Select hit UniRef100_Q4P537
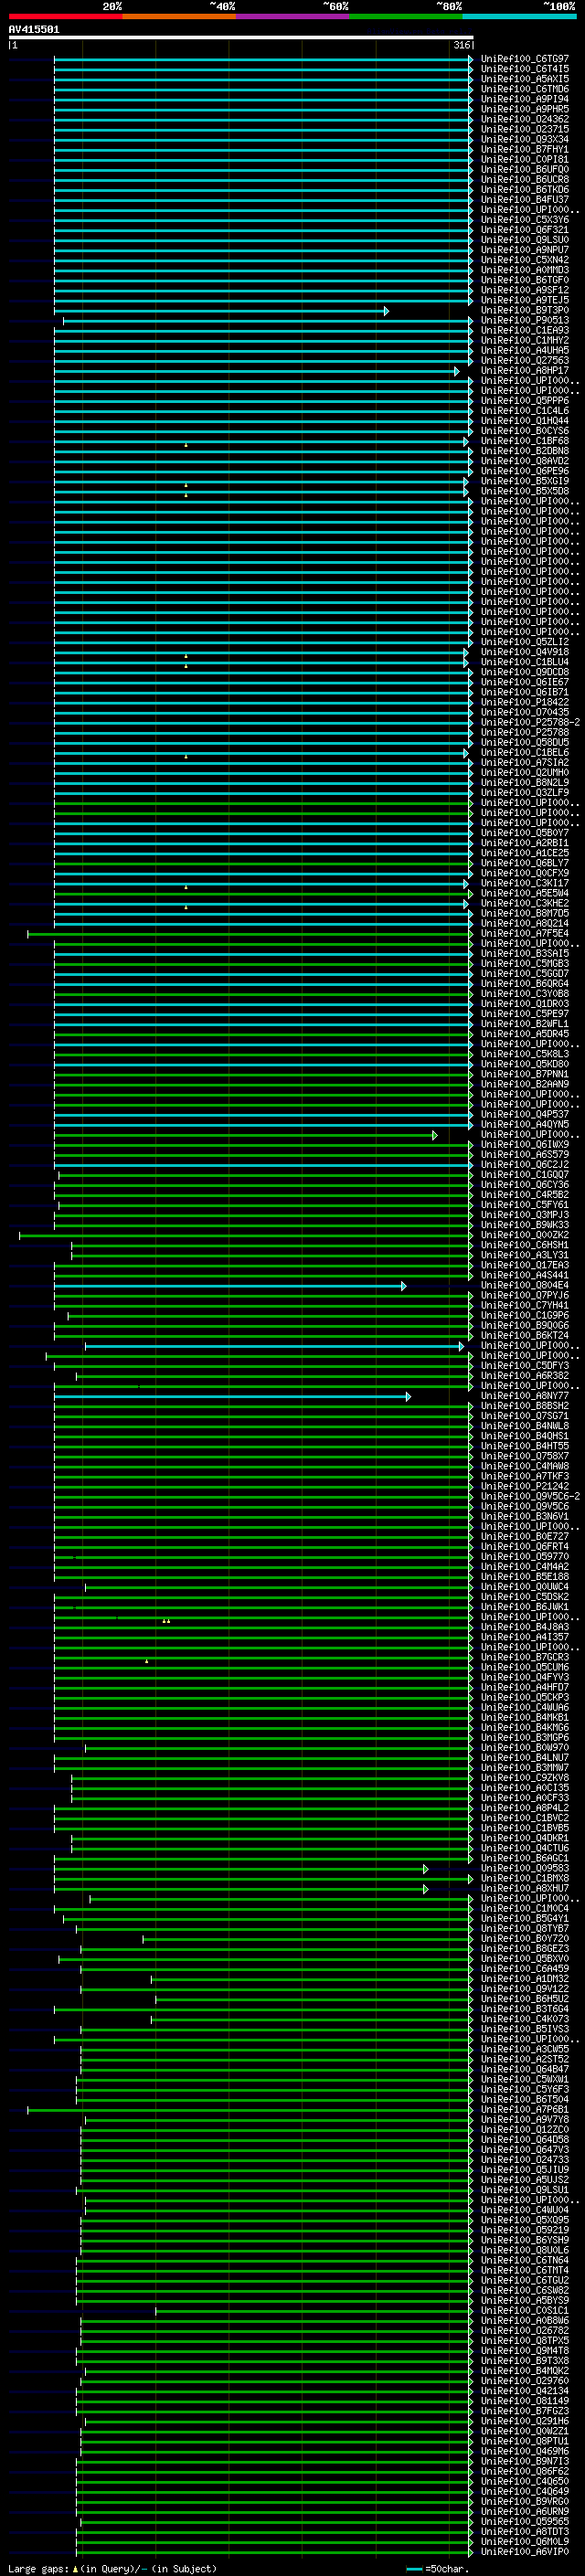The image size is (585, 2576). pos(524,1114)
